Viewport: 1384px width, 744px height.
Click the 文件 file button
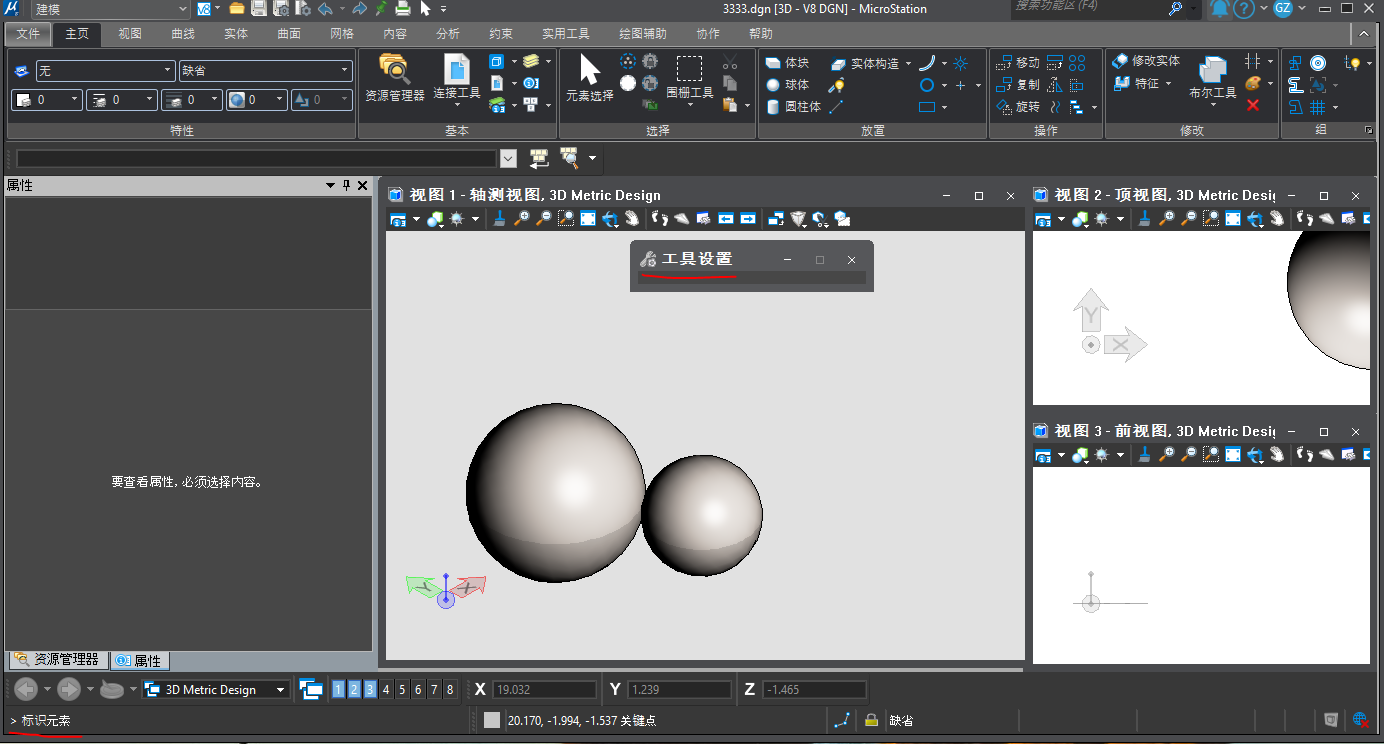[x=28, y=34]
